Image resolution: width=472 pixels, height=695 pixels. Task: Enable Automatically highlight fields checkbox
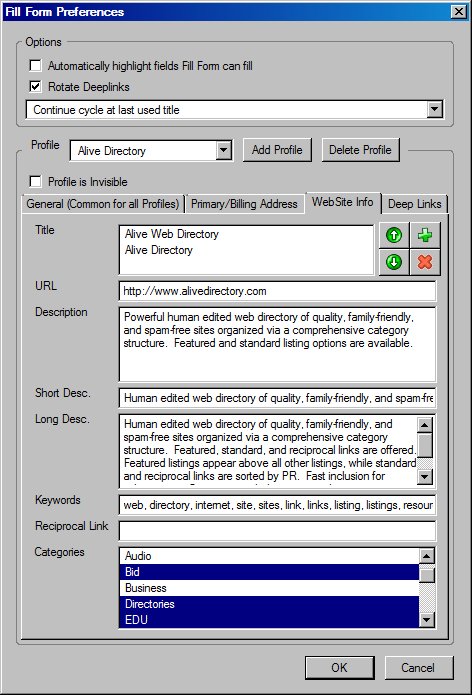[x=35, y=66]
